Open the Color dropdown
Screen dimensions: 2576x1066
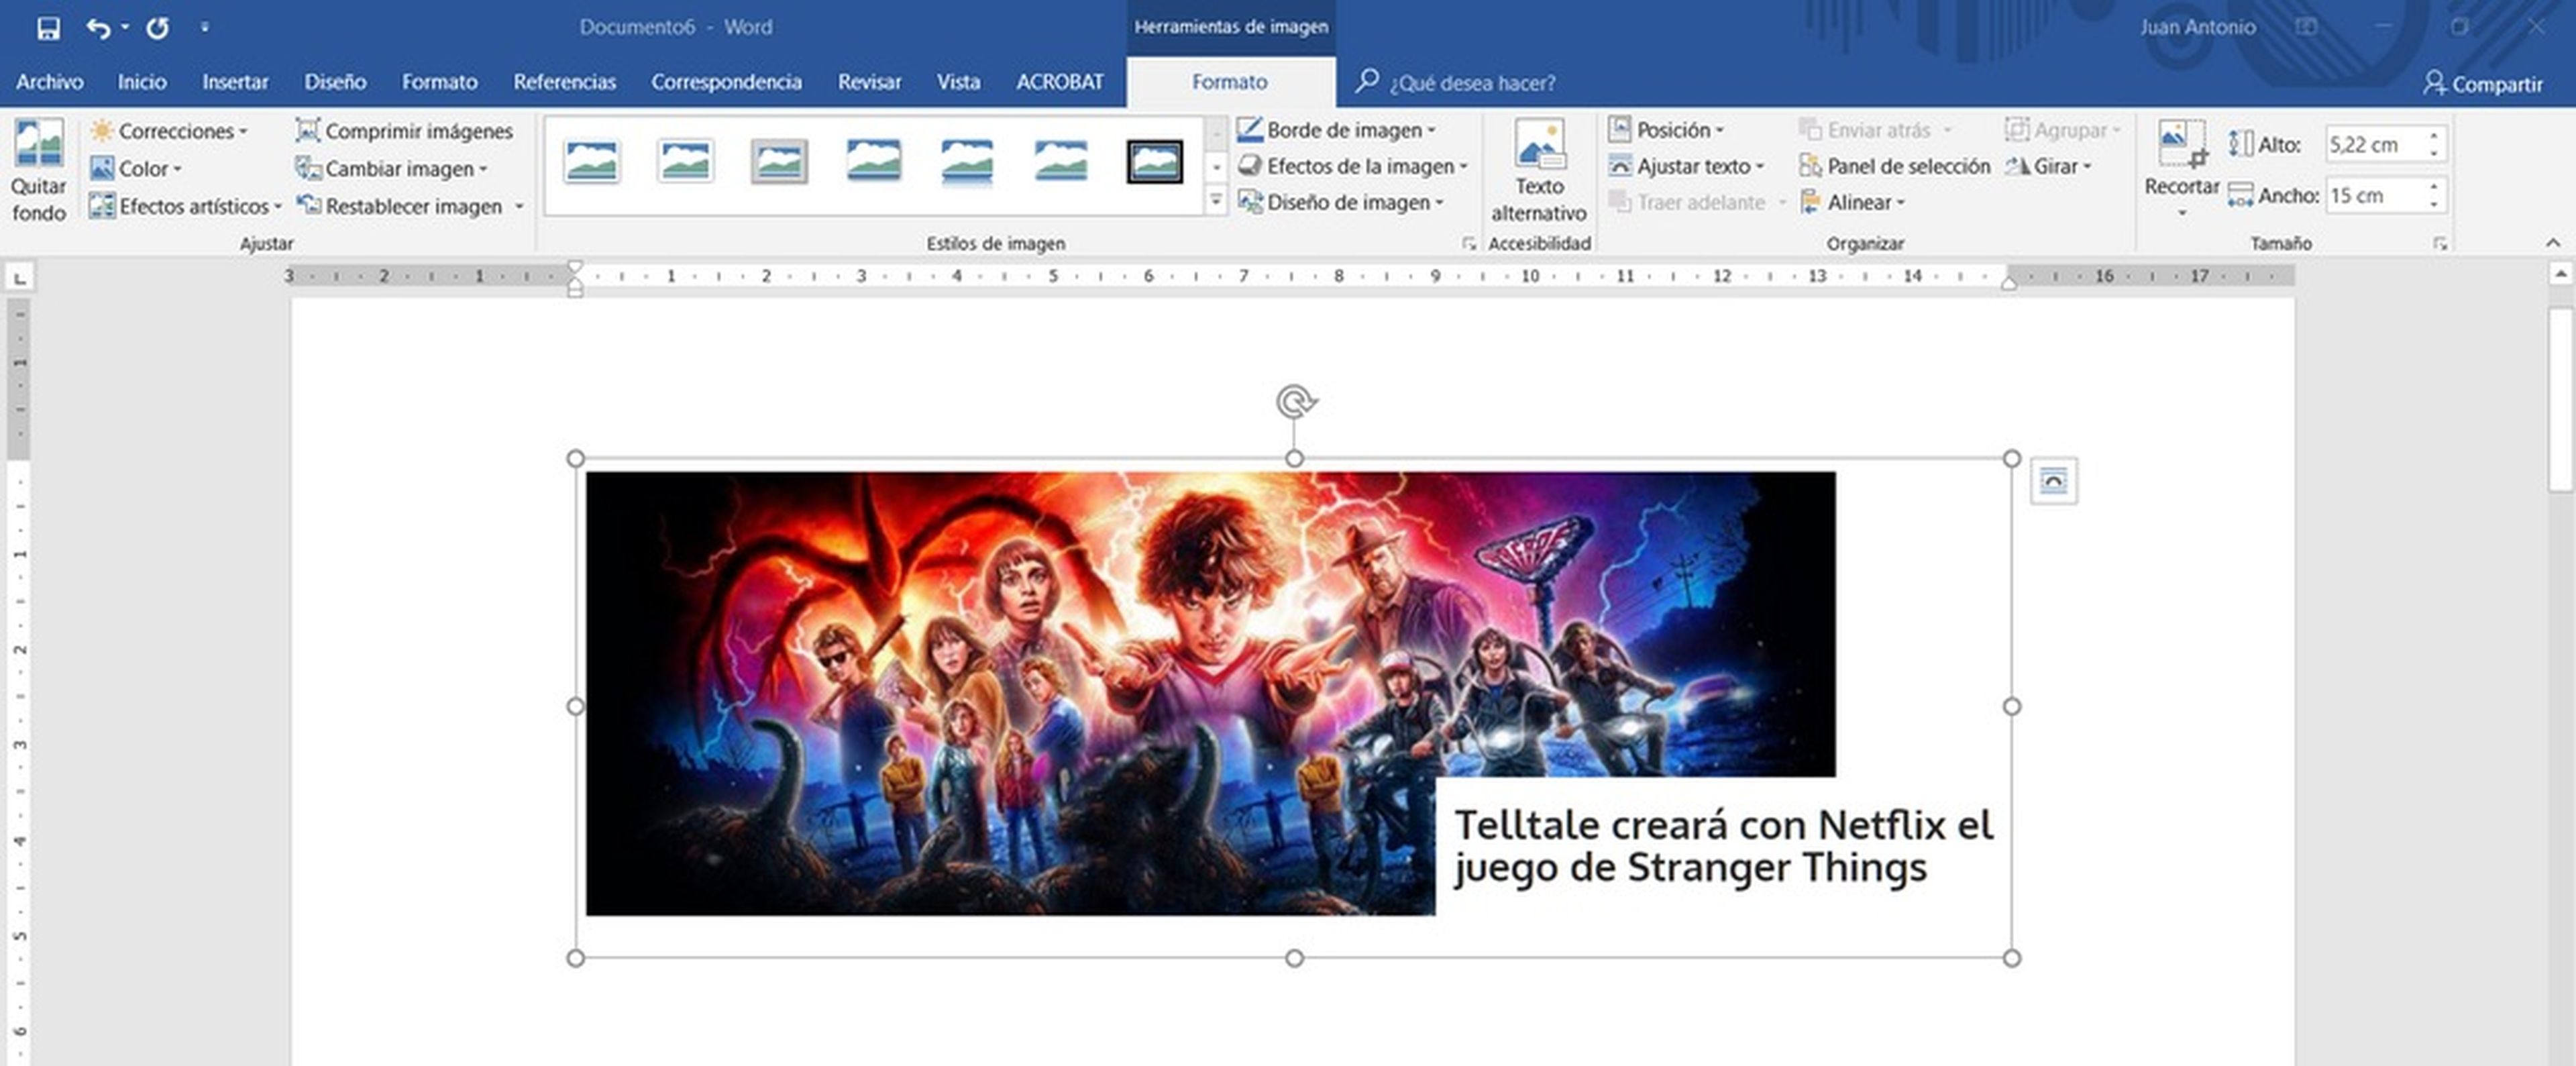[x=135, y=169]
